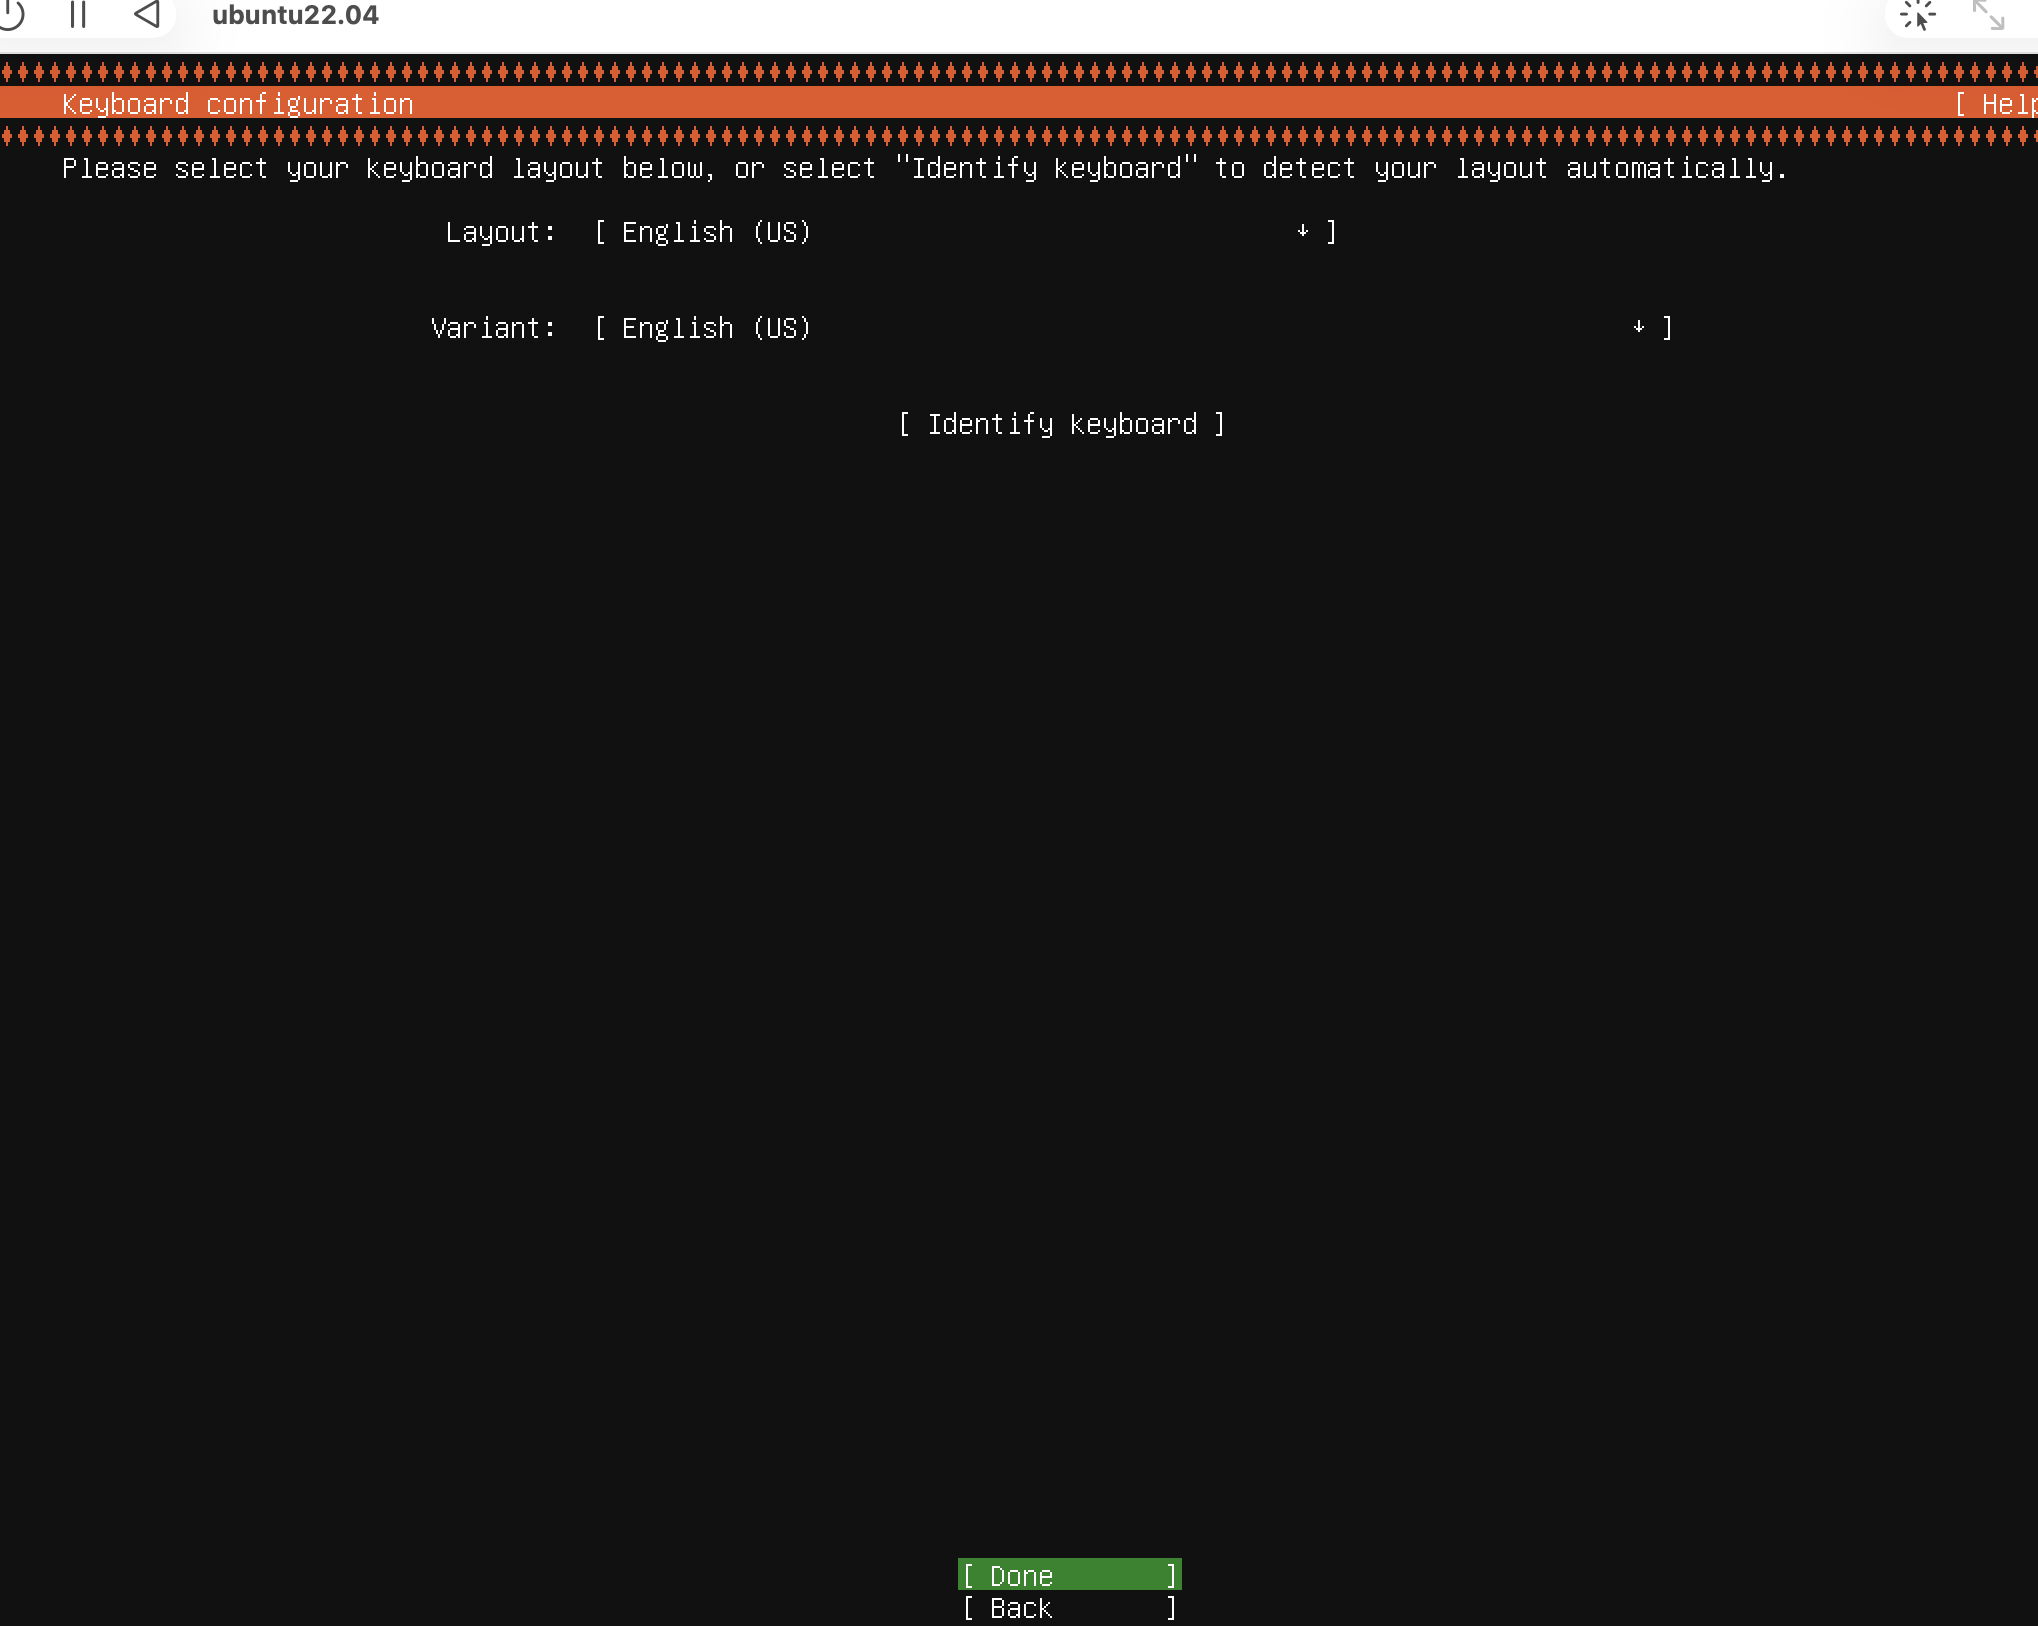Click the Layout dropdown arrow
Viewport: 2038px width, 1626px height.
pyautogui.click(x=1302, y=231)
